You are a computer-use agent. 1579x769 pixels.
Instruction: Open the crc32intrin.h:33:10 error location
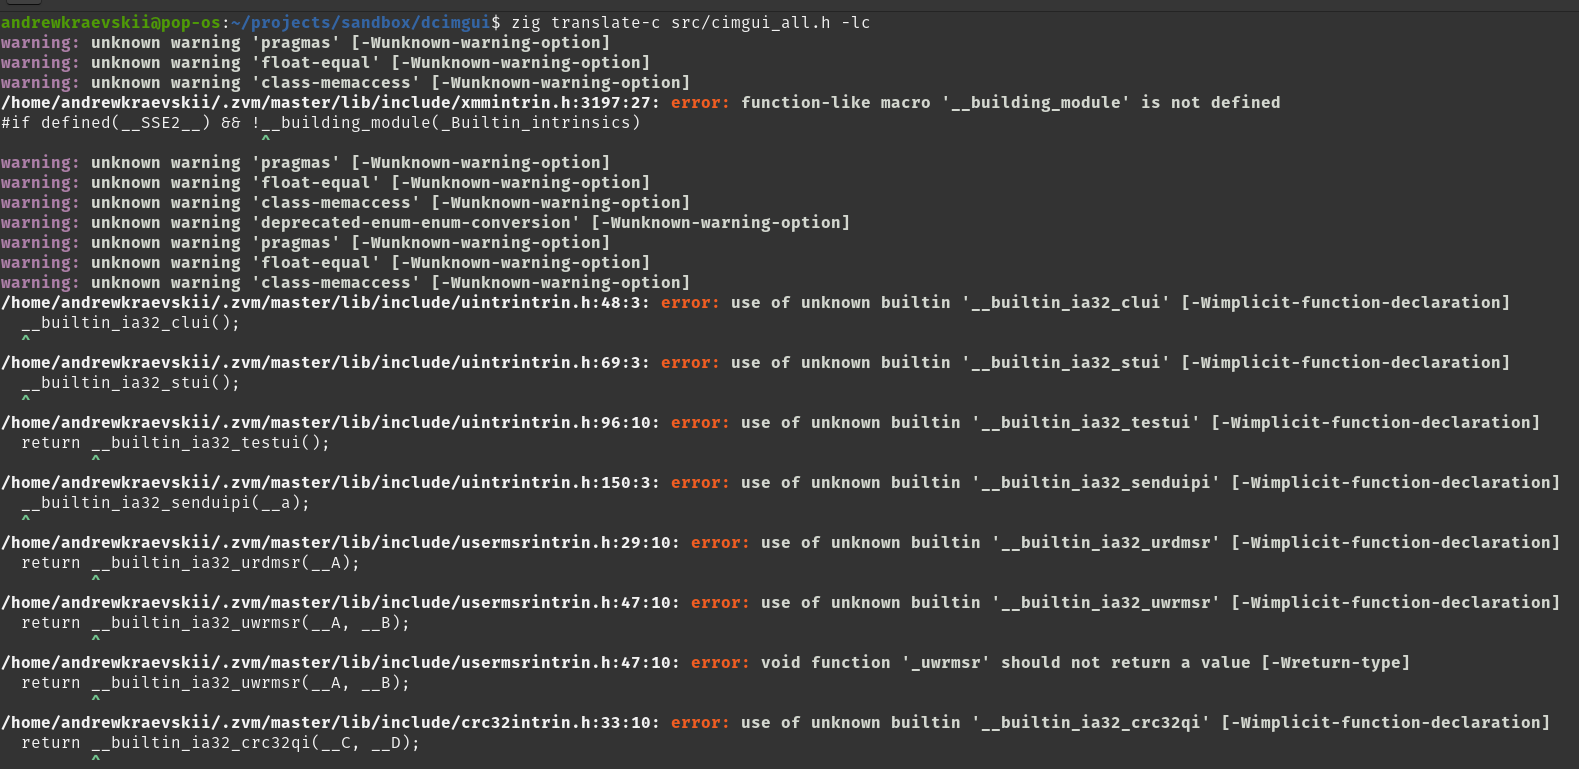330,723
